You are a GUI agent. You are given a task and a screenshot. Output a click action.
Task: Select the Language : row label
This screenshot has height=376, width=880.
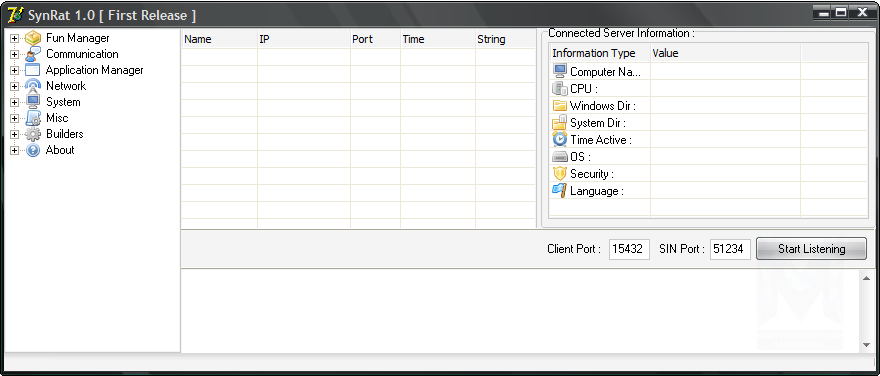coord(597,191)
